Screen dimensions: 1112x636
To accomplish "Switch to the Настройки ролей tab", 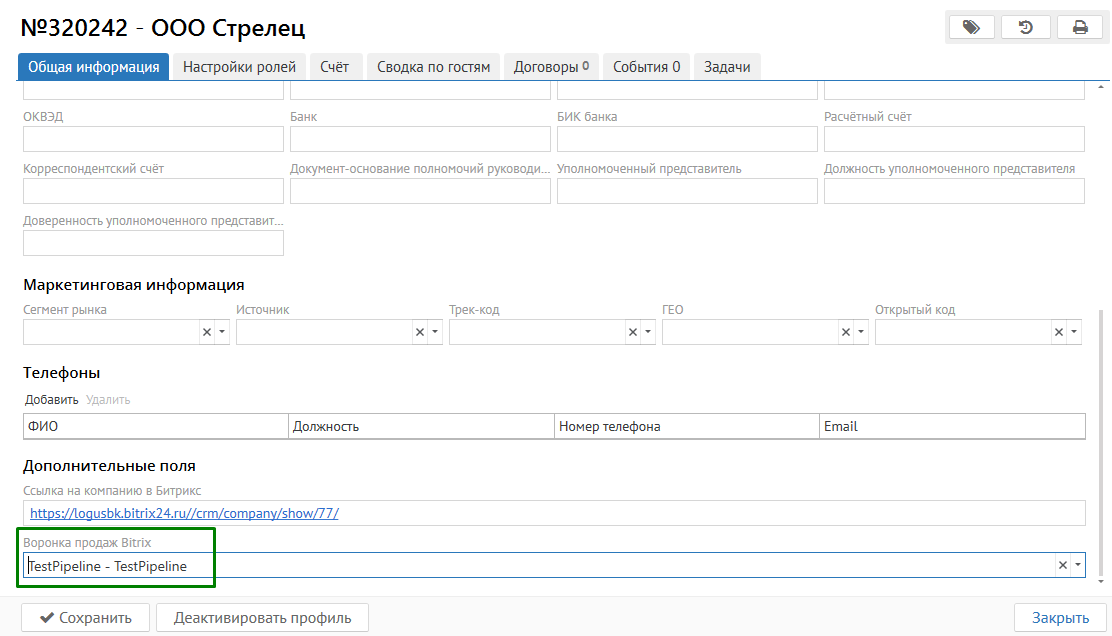I will pyautogui.click(x=239, y=67).
